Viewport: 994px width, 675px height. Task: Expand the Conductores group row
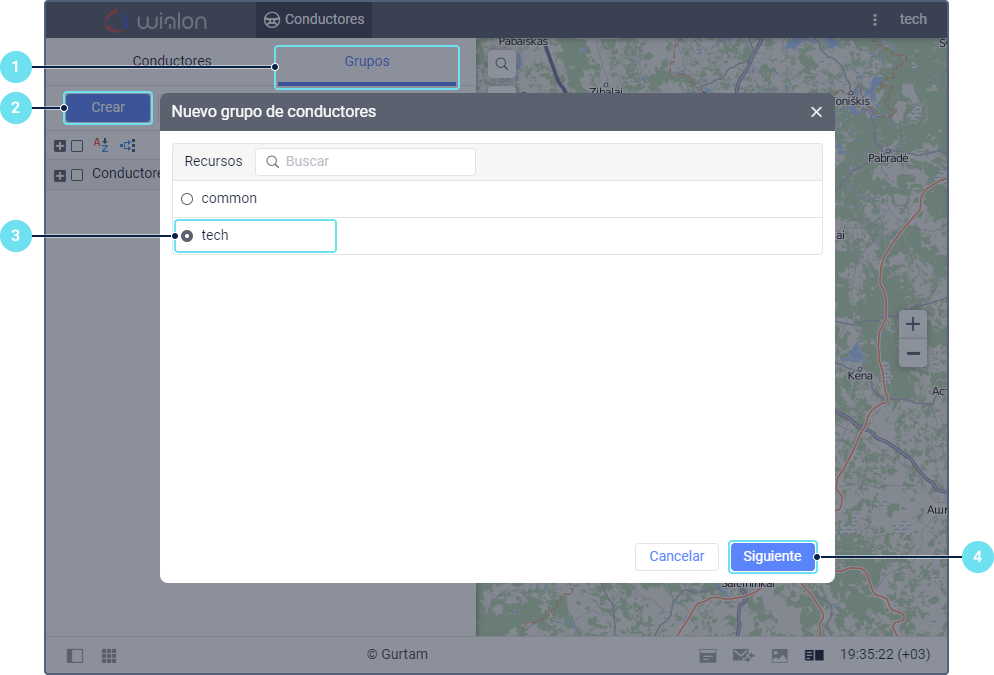pos(60,176)
